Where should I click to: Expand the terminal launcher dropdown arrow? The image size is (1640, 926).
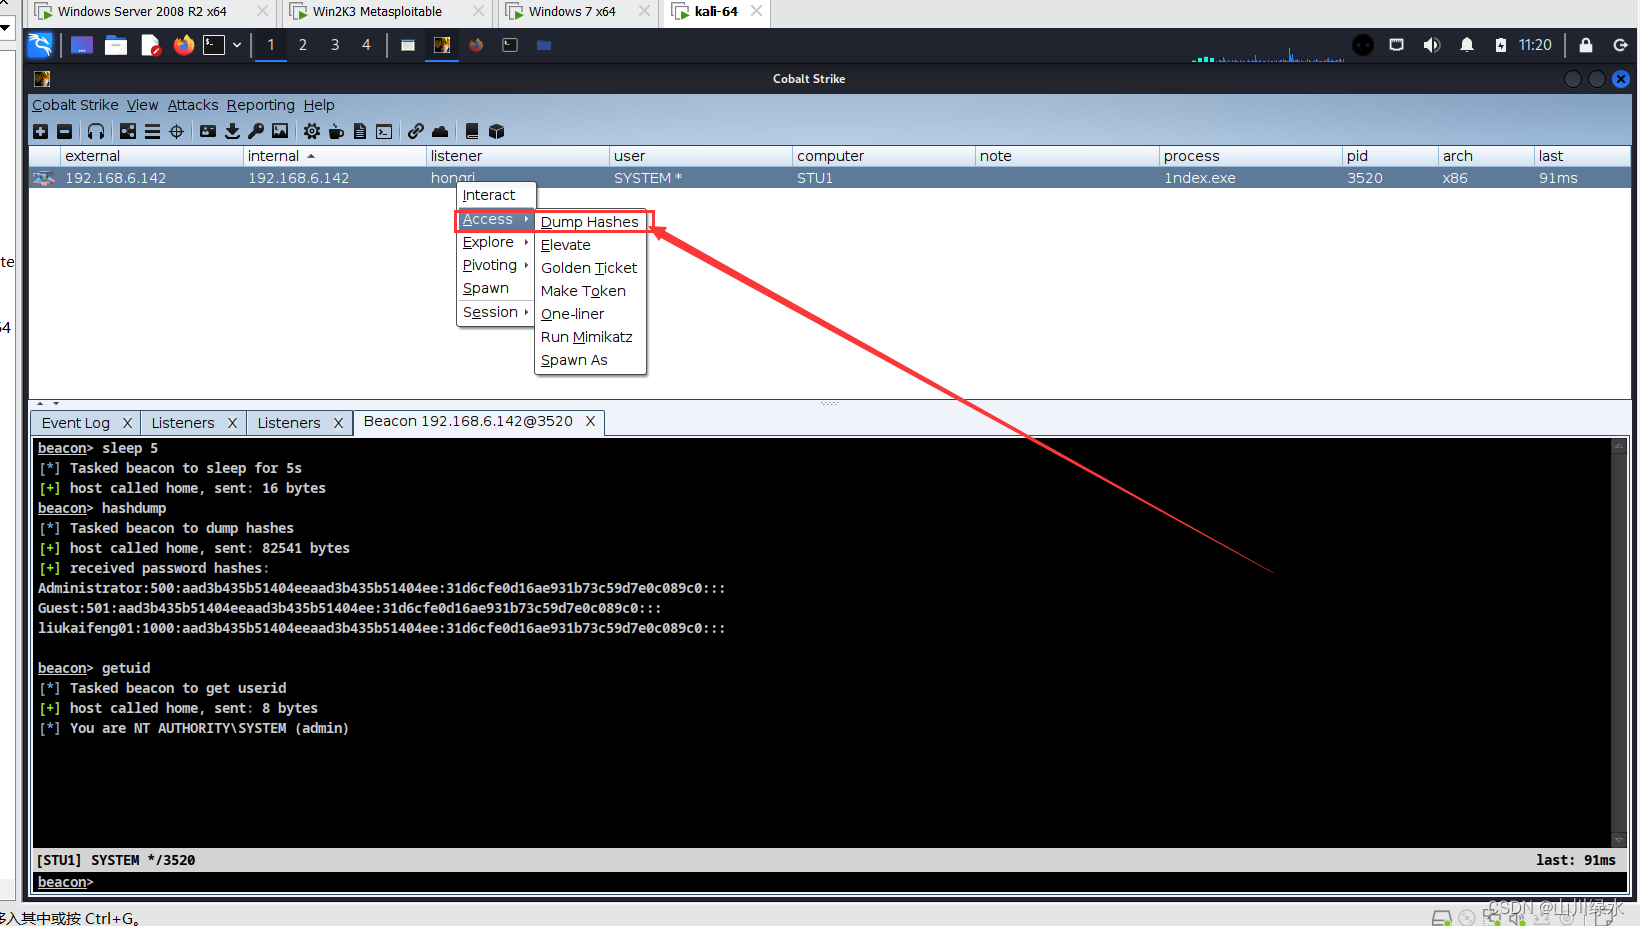pyautogui.click(x=237, y=45)
